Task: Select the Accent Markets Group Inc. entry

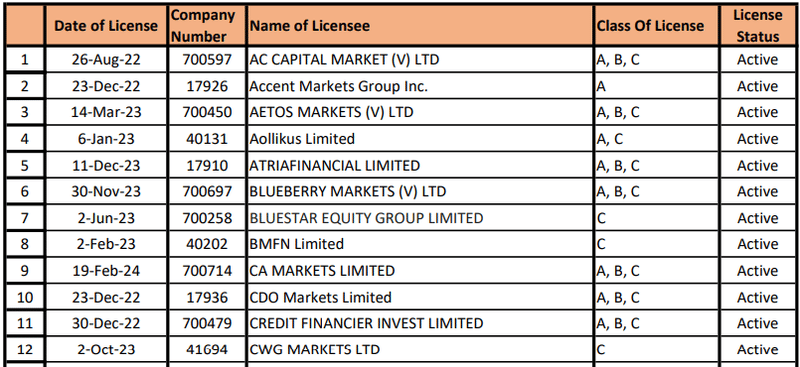Action: [x=420, y=86]
